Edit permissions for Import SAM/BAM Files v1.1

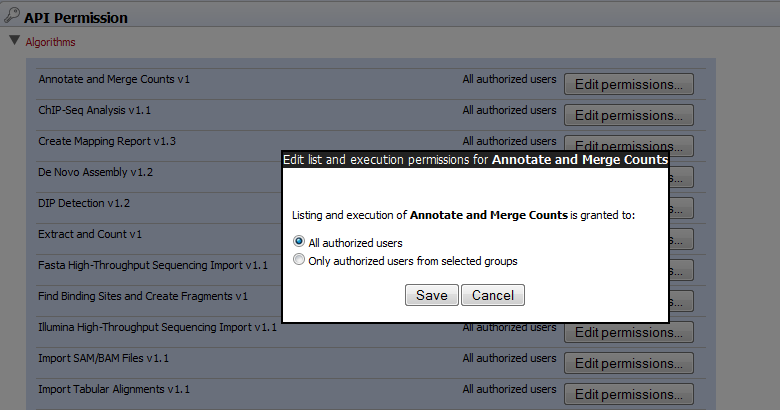tap(629, 363)
